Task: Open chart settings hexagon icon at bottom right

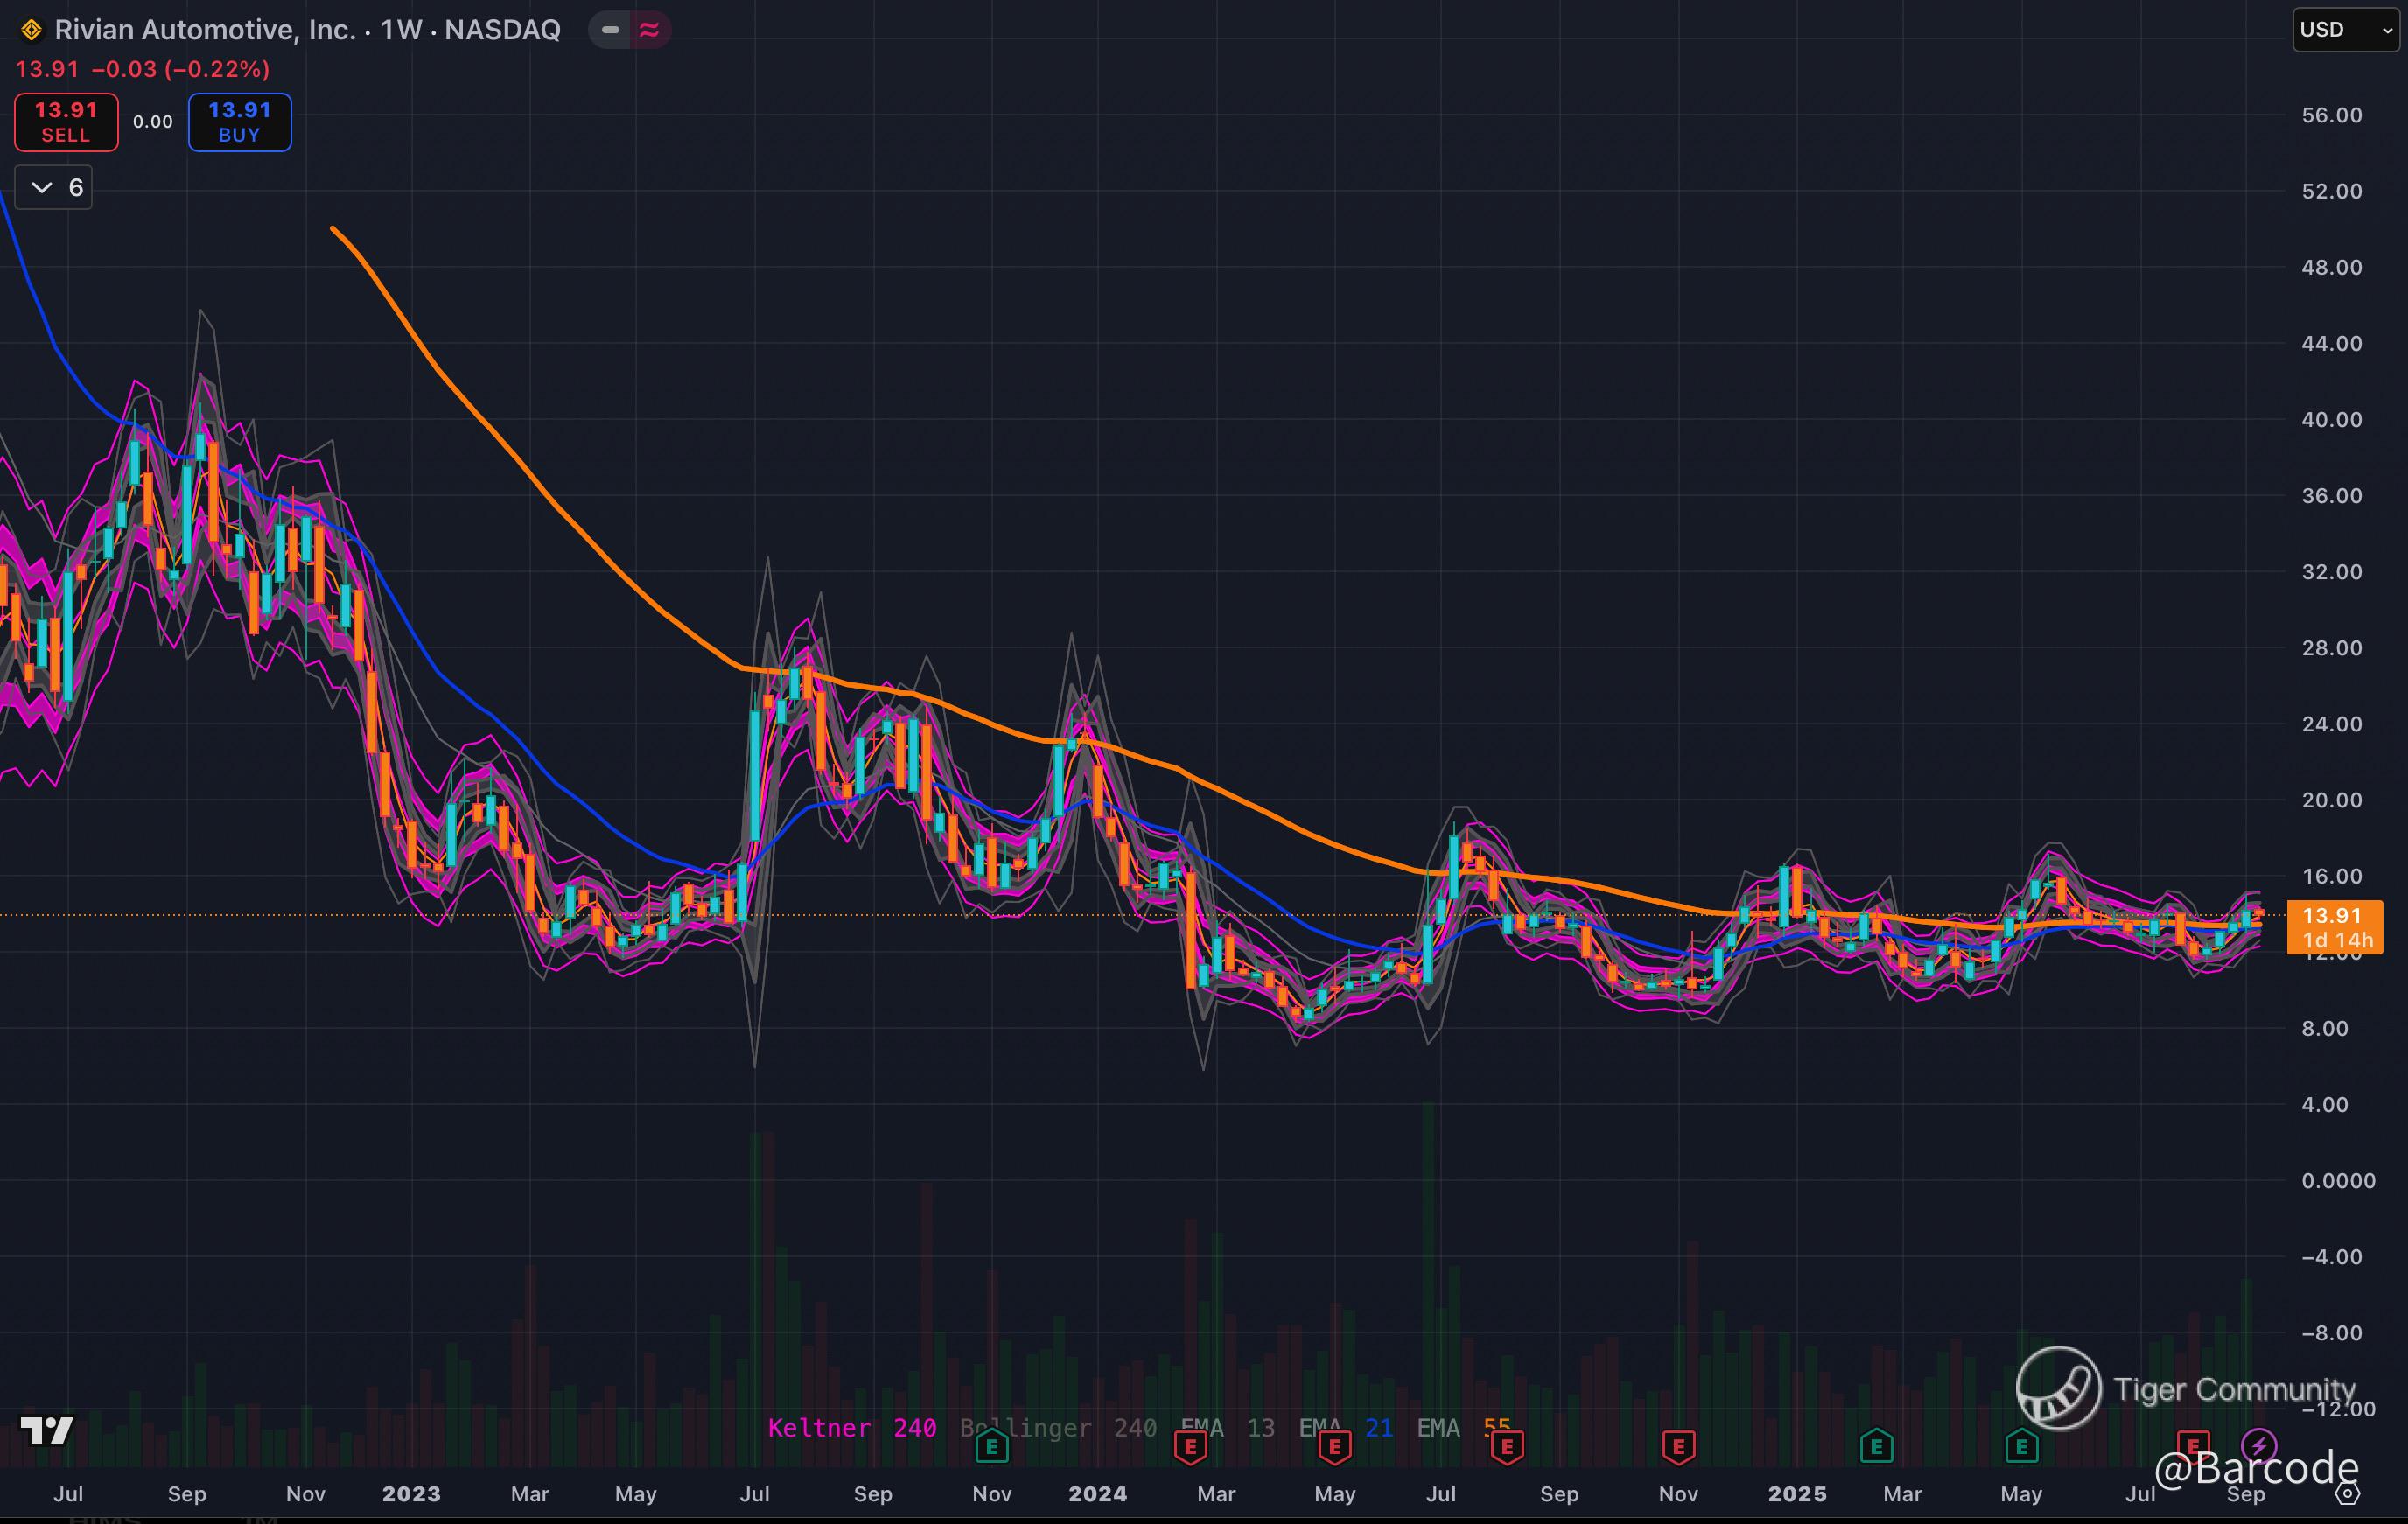Action: coord(2347,1494)
